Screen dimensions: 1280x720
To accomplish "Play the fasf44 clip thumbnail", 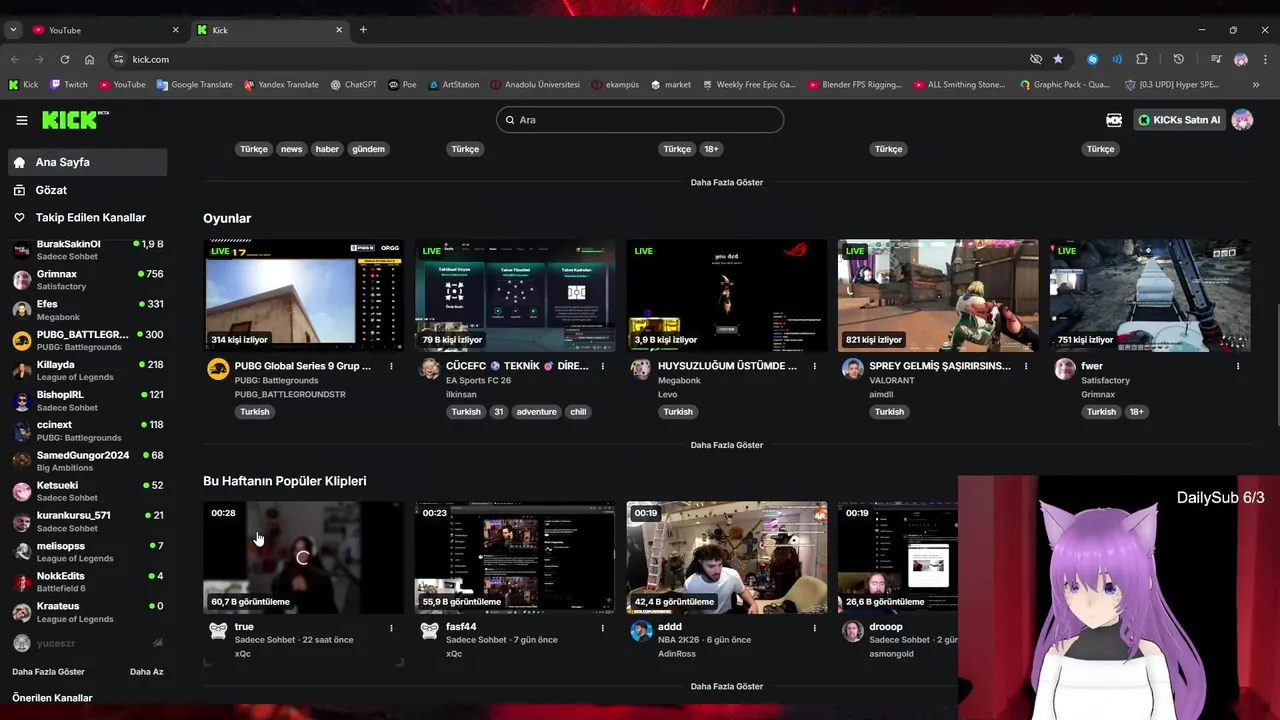I will 515,557.
